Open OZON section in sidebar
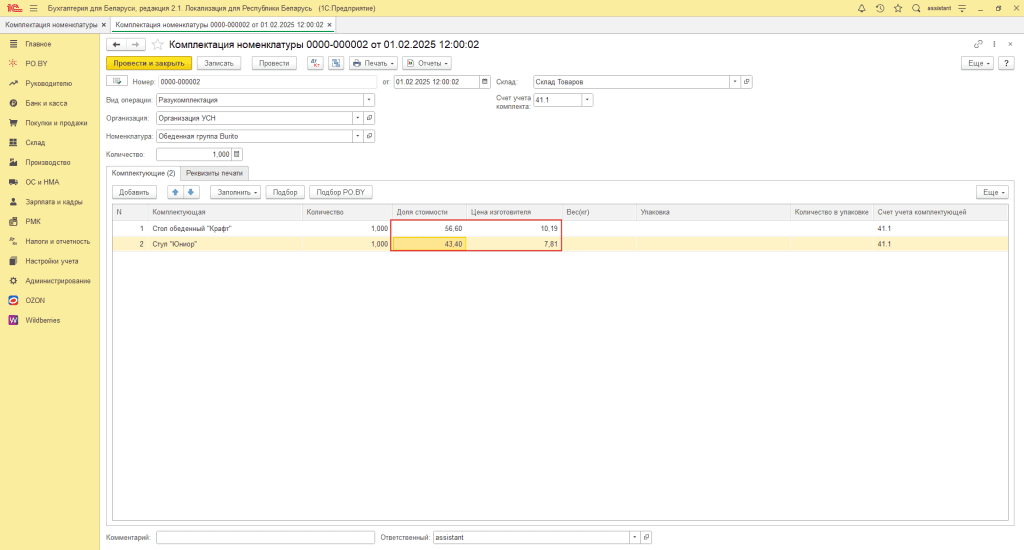Image resolution: width=1024 pixels, height=550 pixels. [35, 300]
